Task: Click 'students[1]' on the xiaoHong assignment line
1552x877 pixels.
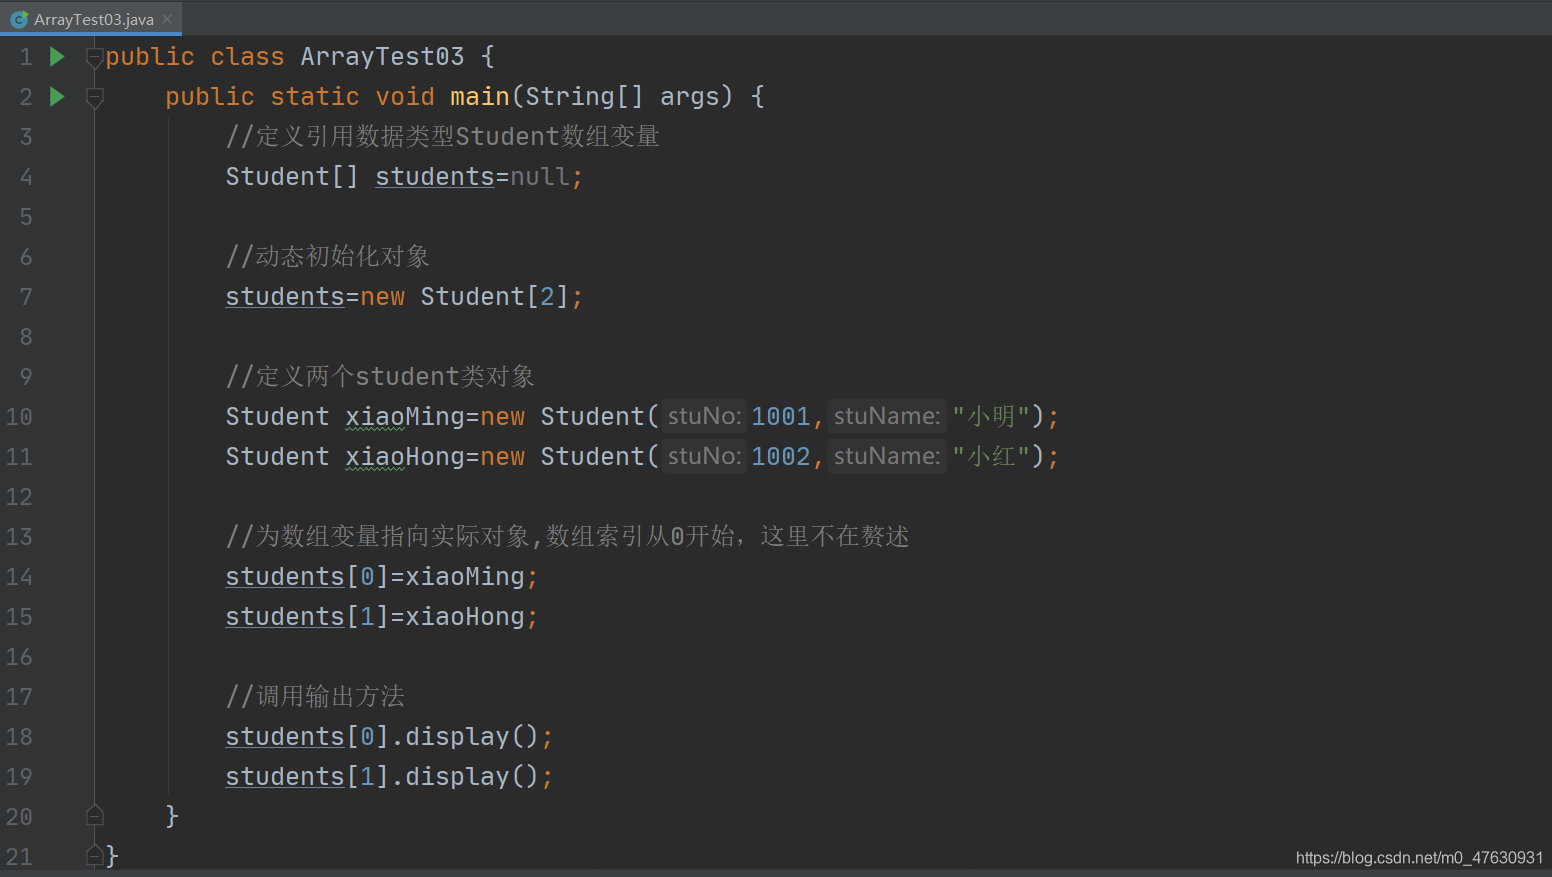Action: point(307,617)
